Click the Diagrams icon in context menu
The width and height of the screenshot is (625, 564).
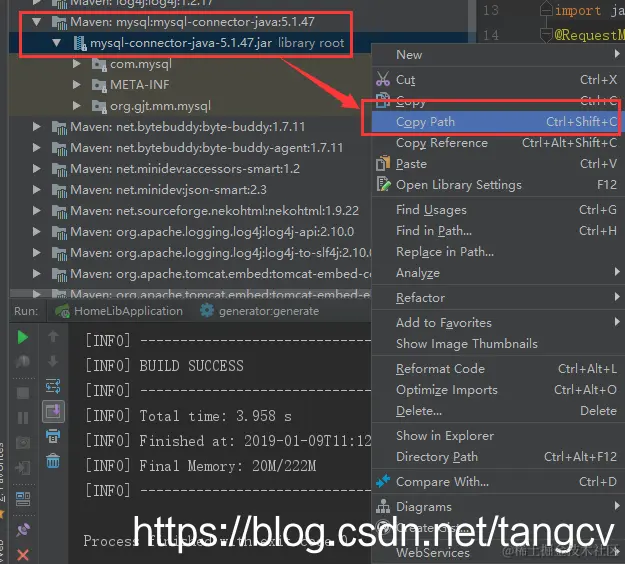(x=383, y=506)
